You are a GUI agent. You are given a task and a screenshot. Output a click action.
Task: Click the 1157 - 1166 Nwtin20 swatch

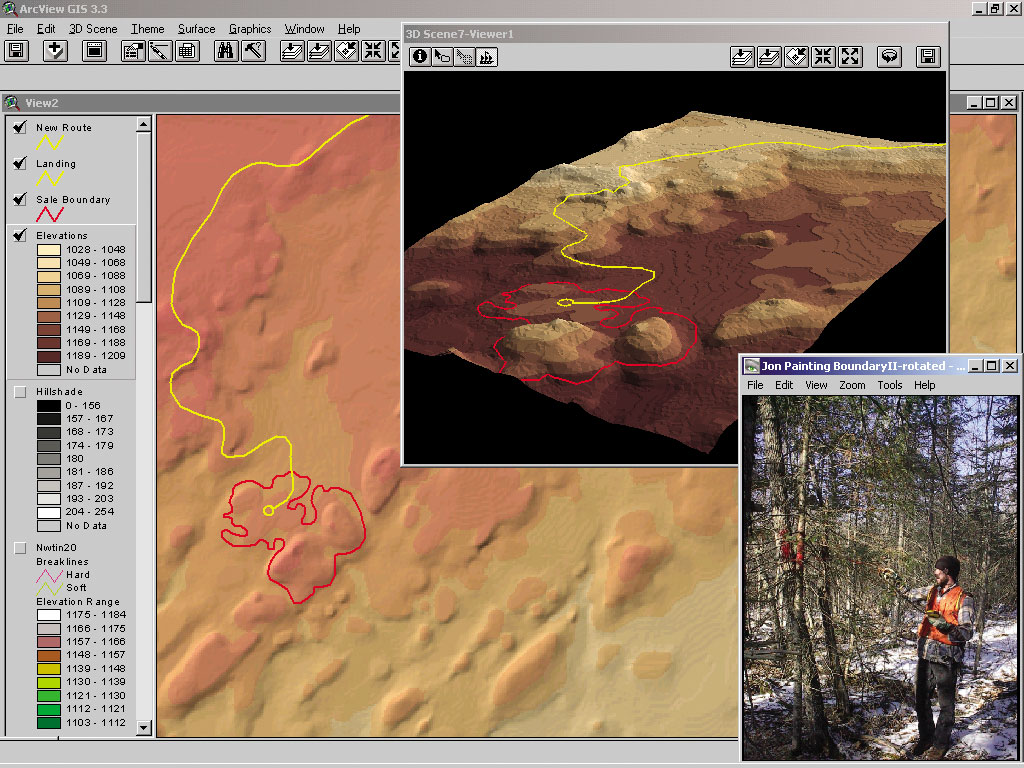click(49, 642)
